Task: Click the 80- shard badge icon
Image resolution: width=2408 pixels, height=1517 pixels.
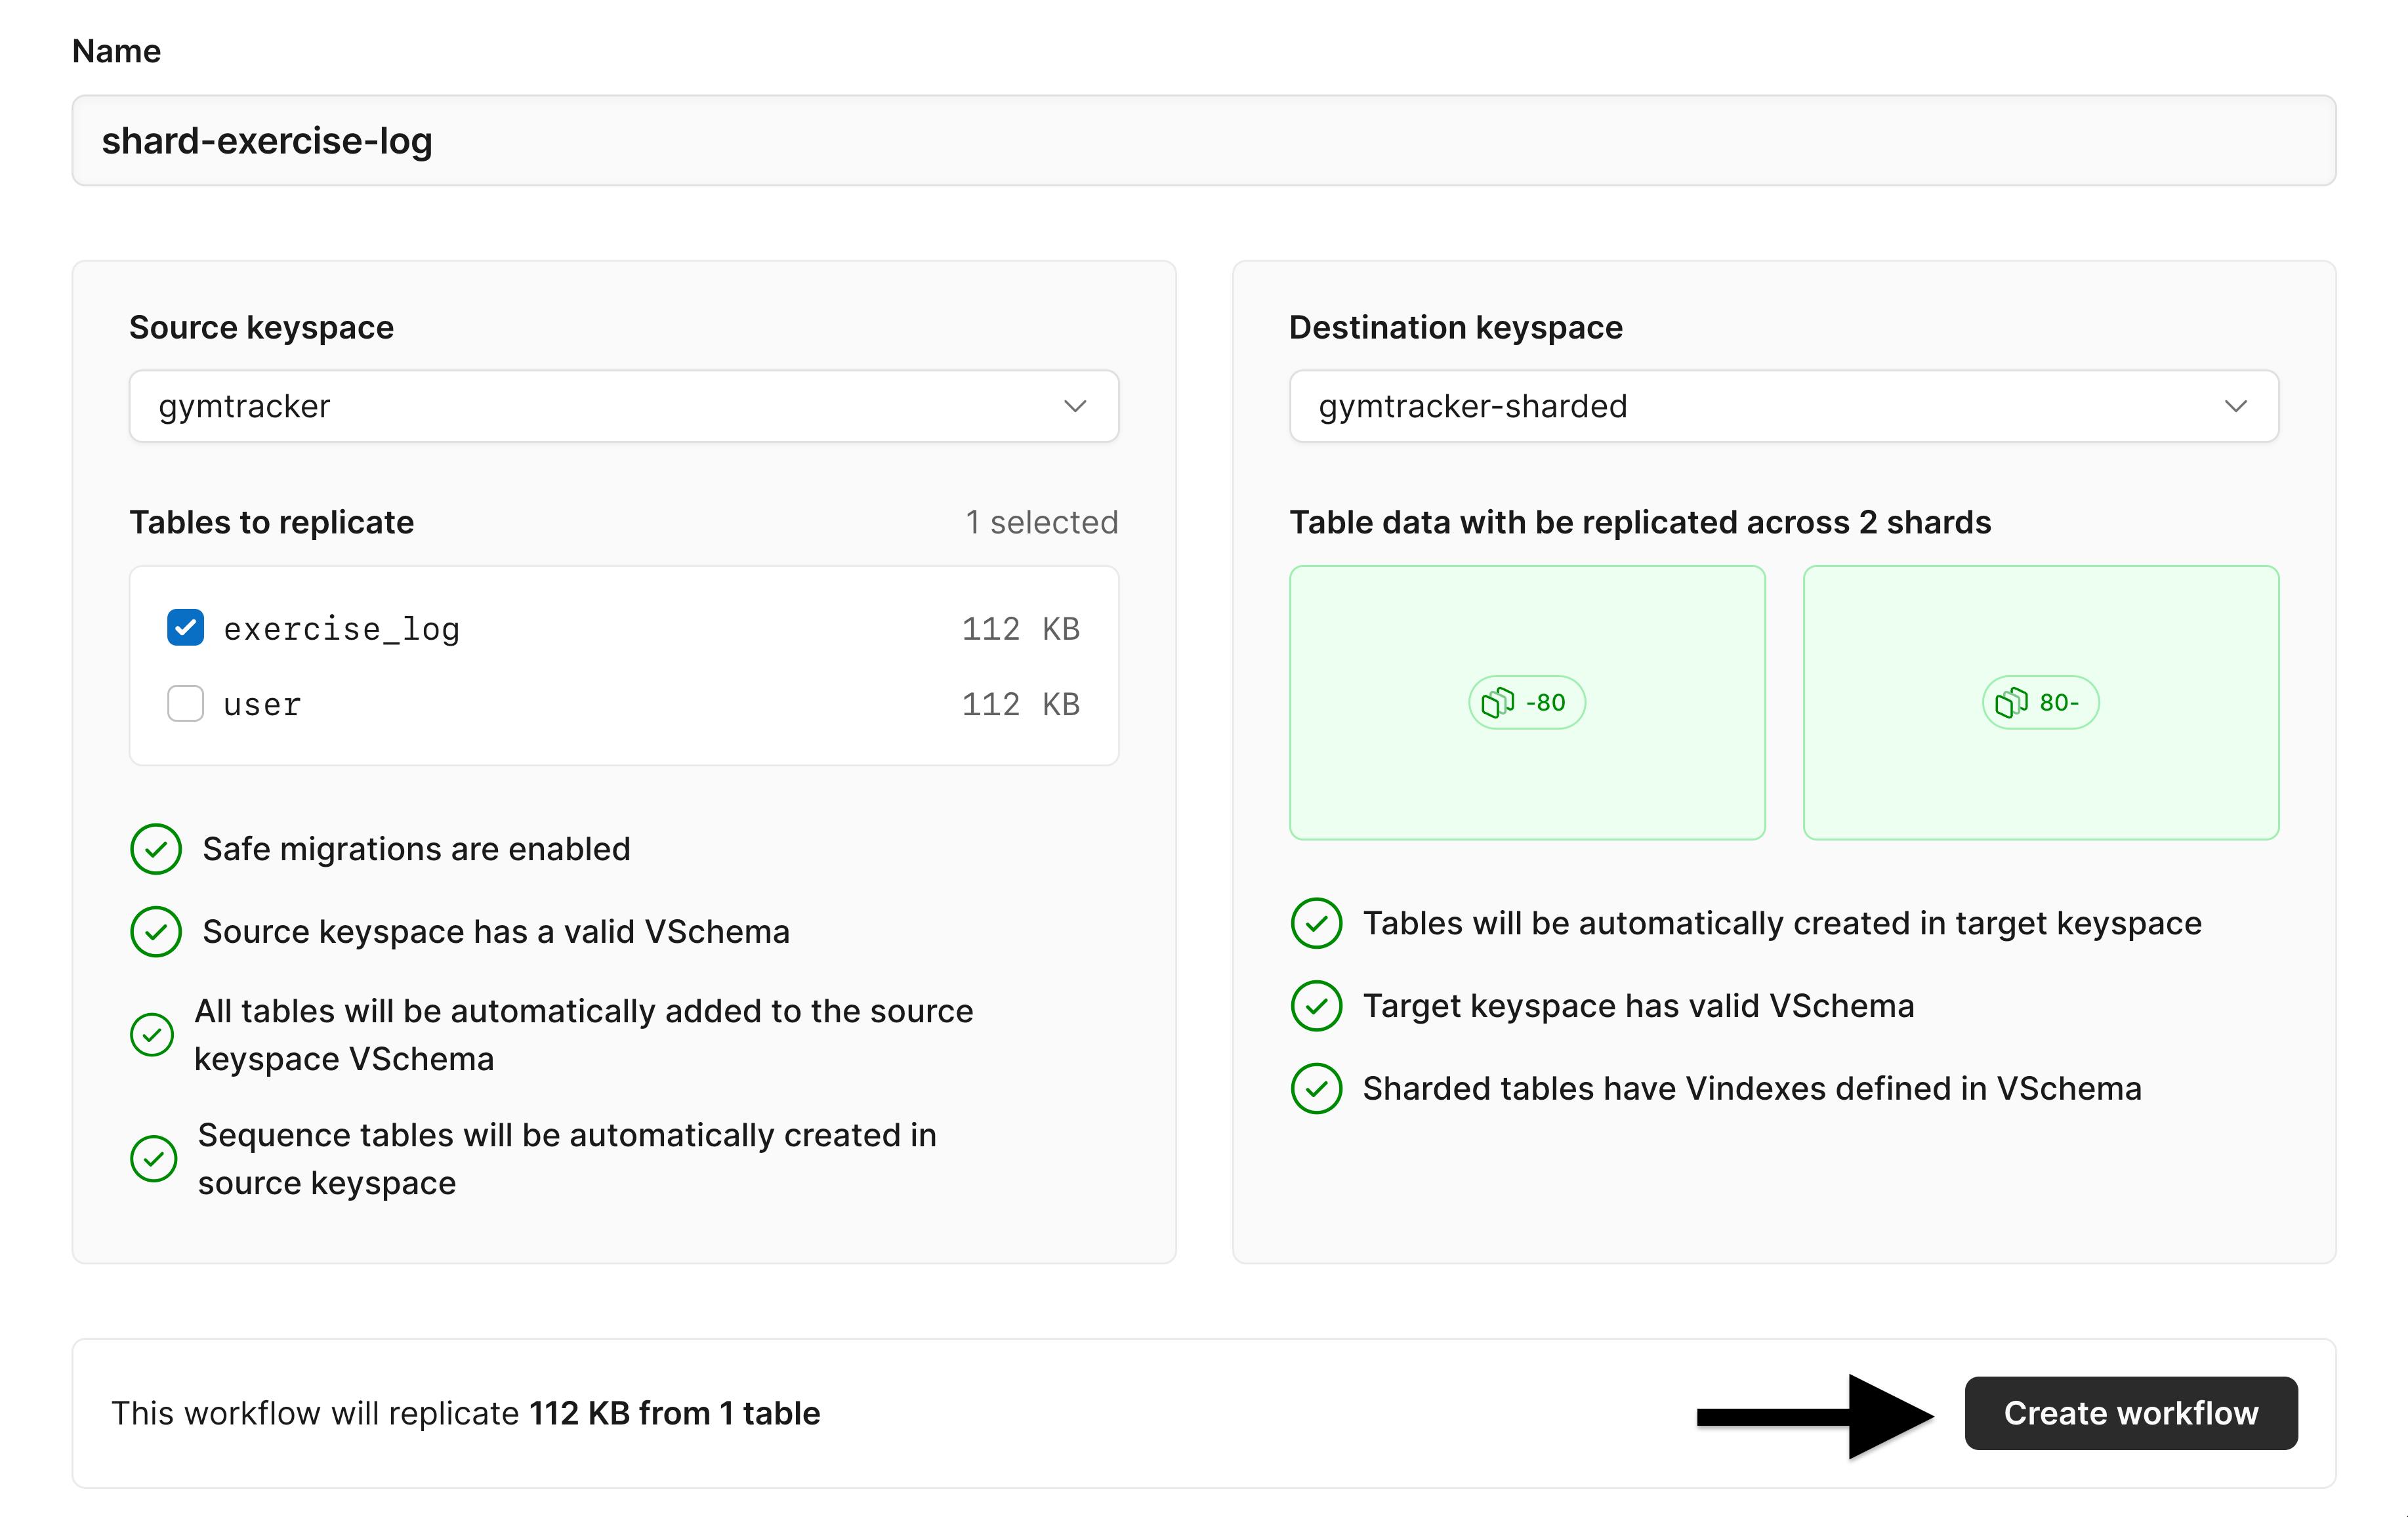Action: [2011, 702]
